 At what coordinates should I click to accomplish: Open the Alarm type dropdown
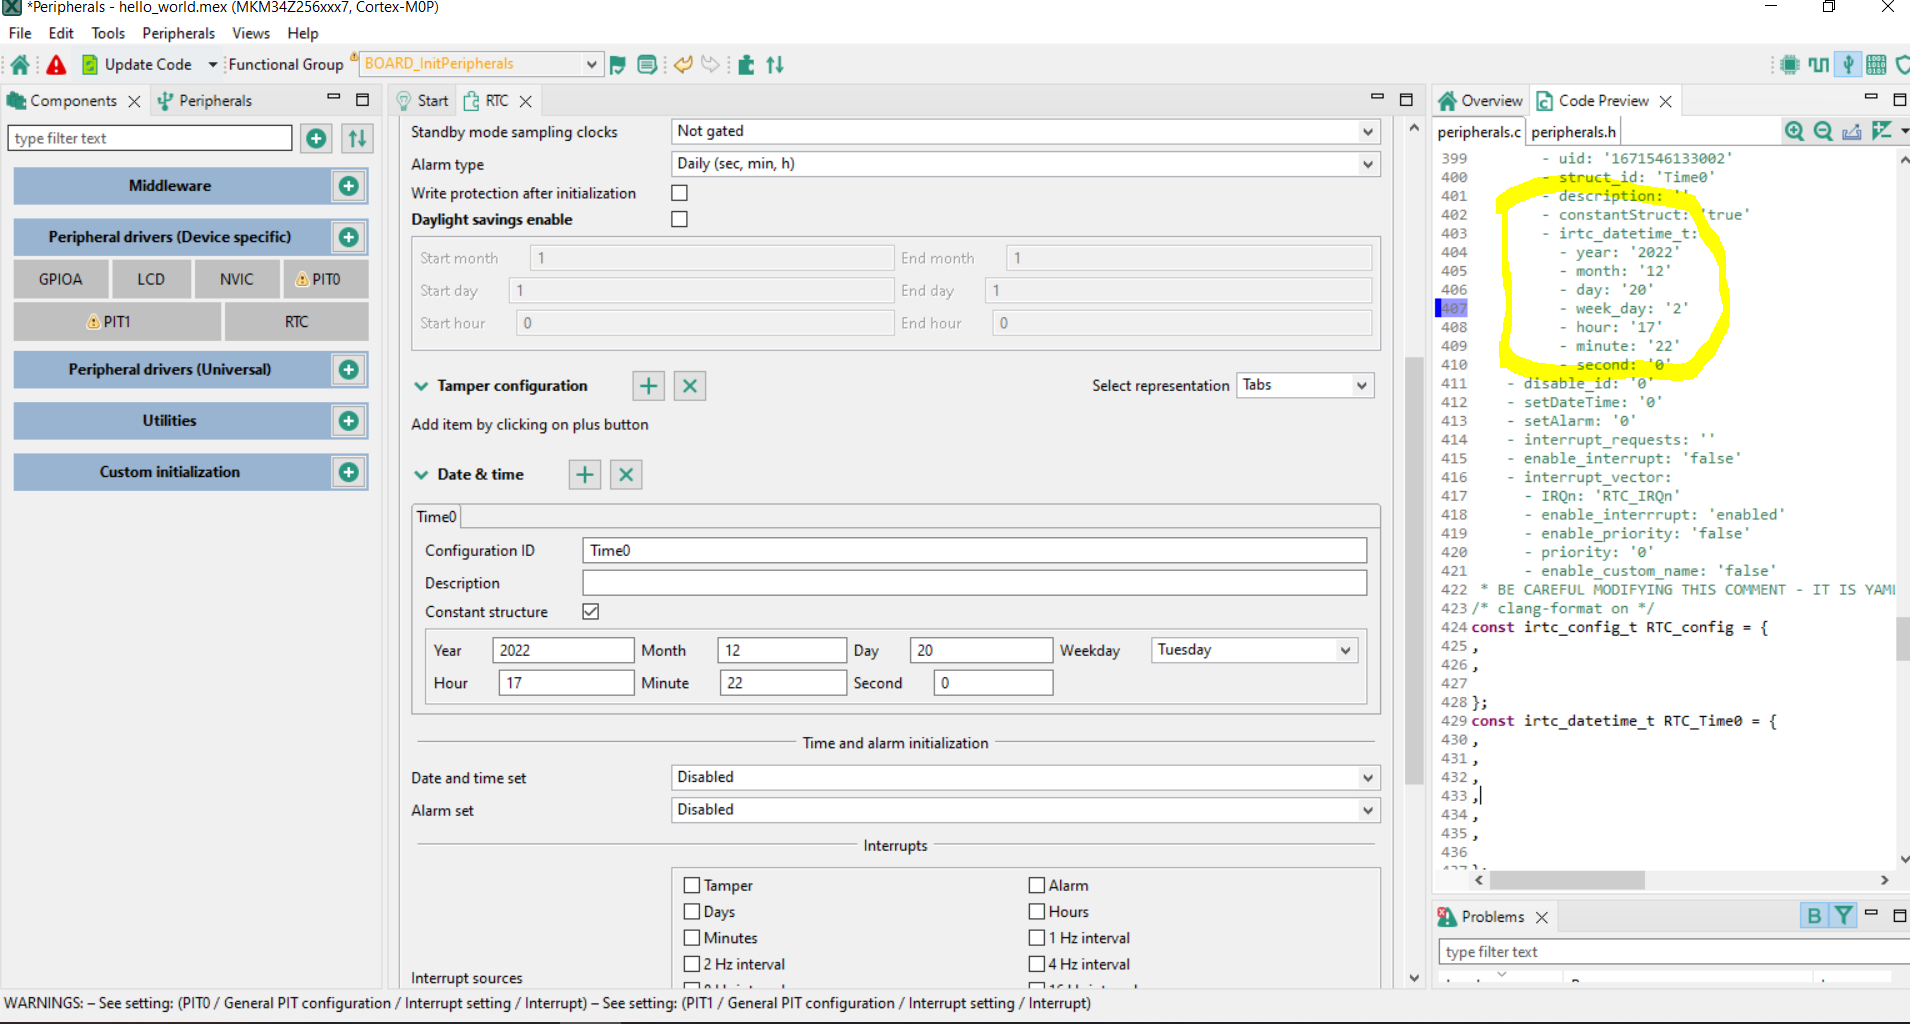1366,164
